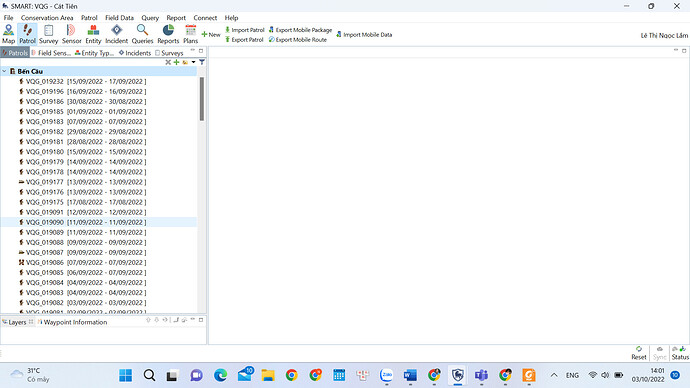Open the dropdown arrow in Patrols panel toolbar

click(193, 62)
